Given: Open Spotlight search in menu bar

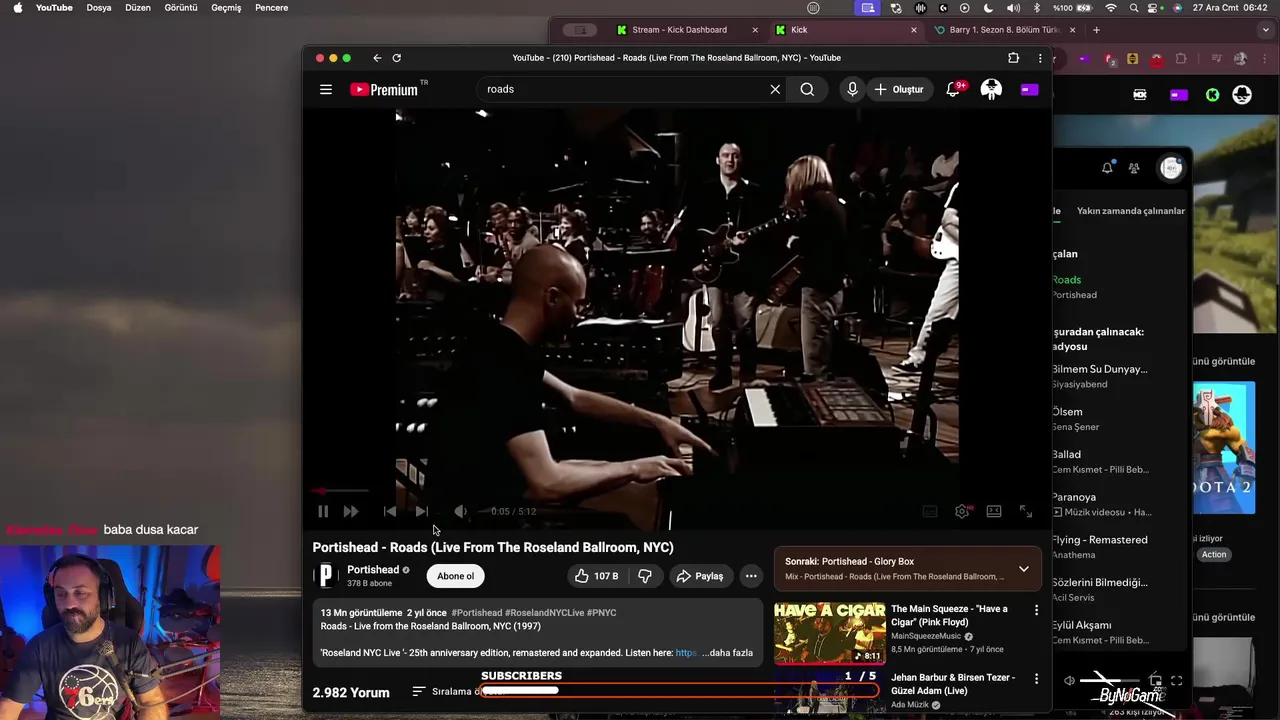Looking at the screenshot, I should [1133, 8].
